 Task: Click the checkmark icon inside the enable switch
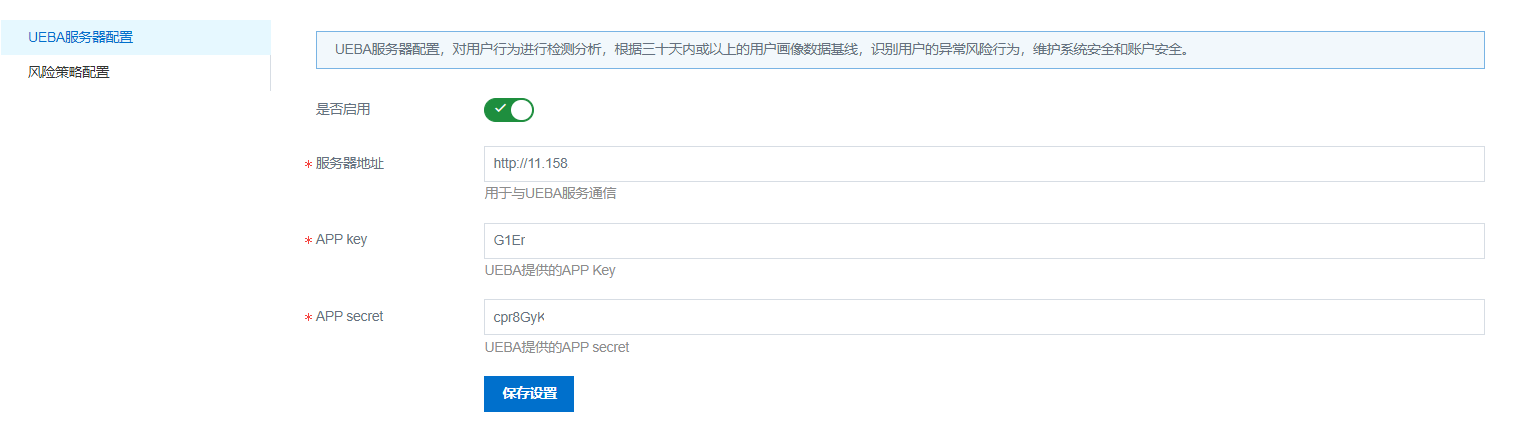(x=499, y=109)
